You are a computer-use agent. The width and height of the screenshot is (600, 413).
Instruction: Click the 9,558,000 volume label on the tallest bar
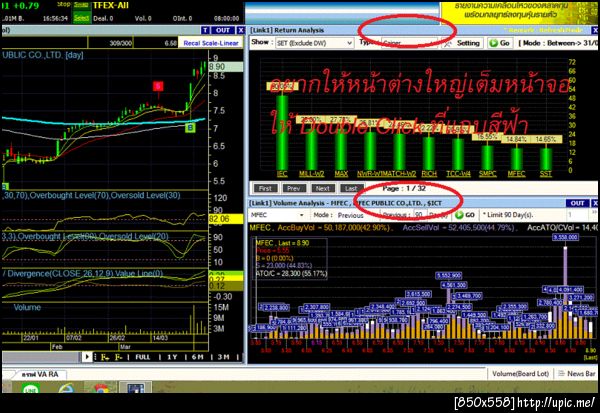coord(566,237)
